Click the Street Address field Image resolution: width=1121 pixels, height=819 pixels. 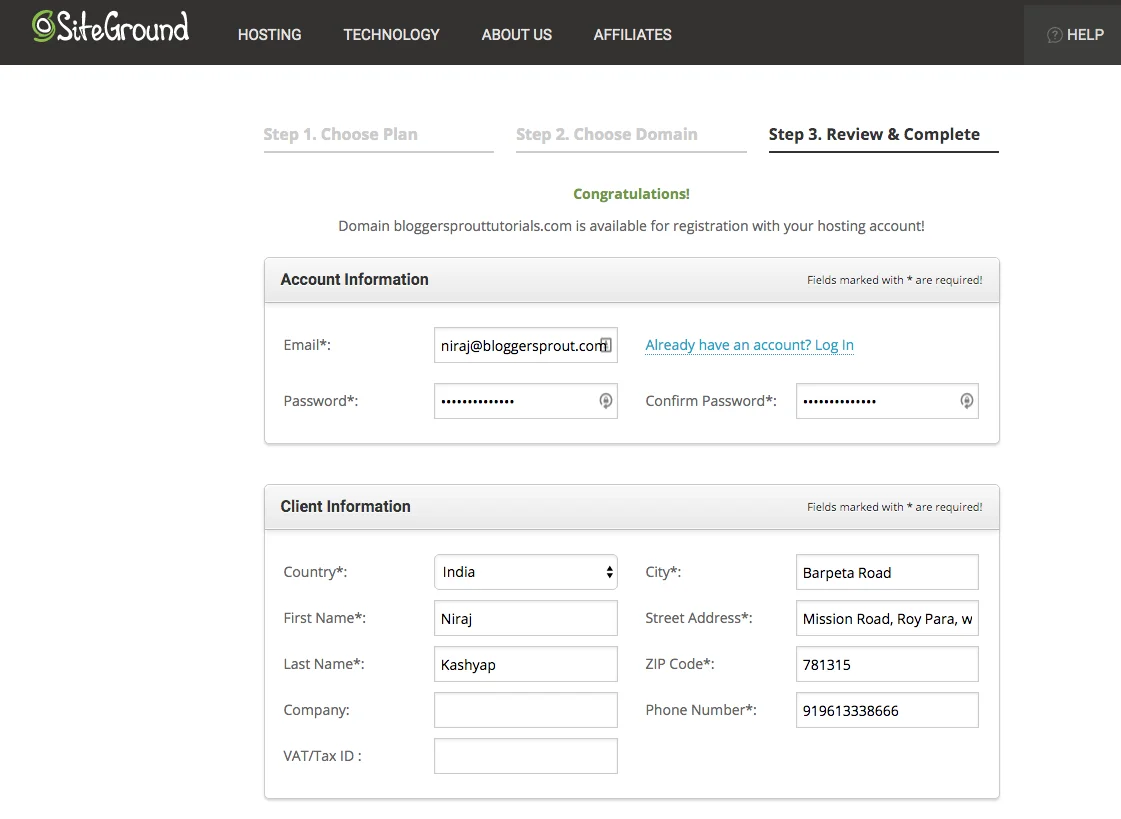886,618
